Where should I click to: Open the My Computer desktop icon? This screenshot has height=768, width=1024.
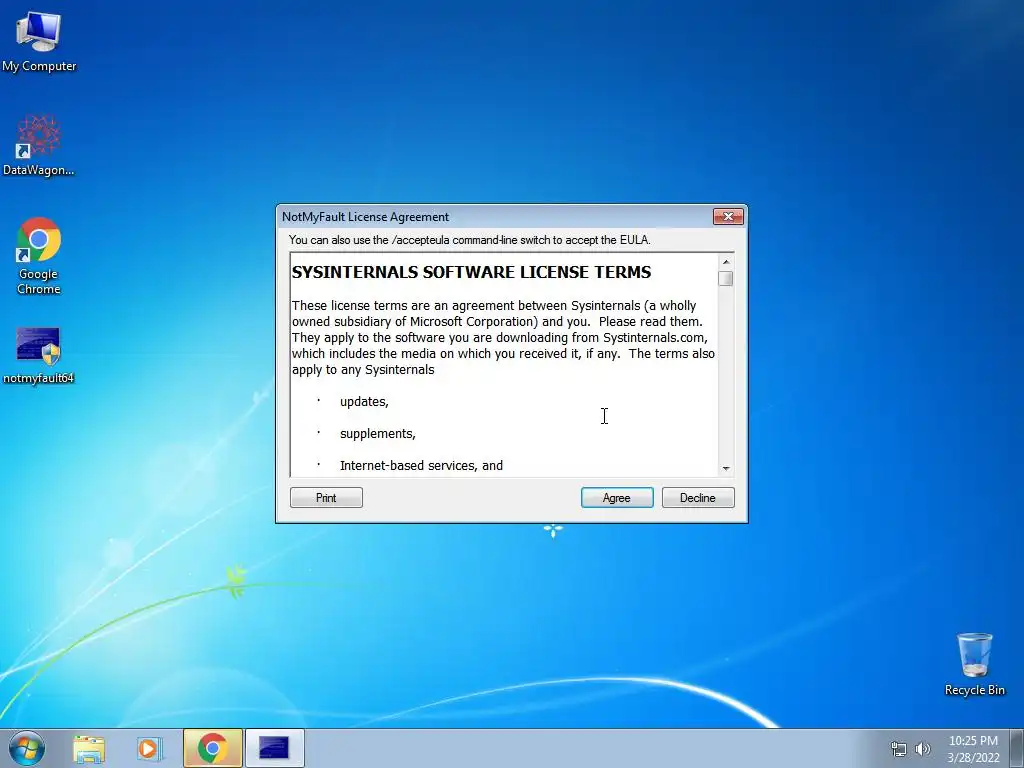click(39, 40)
